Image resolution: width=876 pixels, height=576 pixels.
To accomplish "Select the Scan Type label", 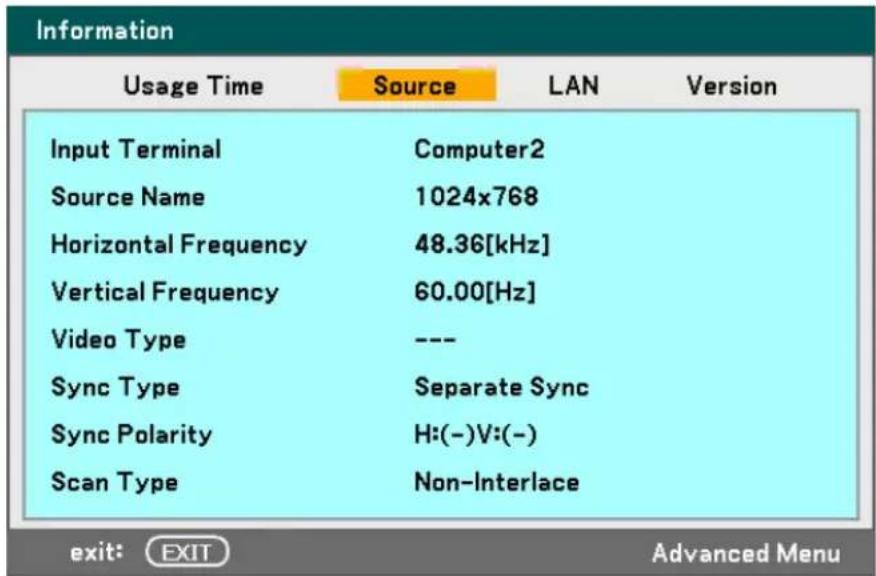I will (115, 482).
